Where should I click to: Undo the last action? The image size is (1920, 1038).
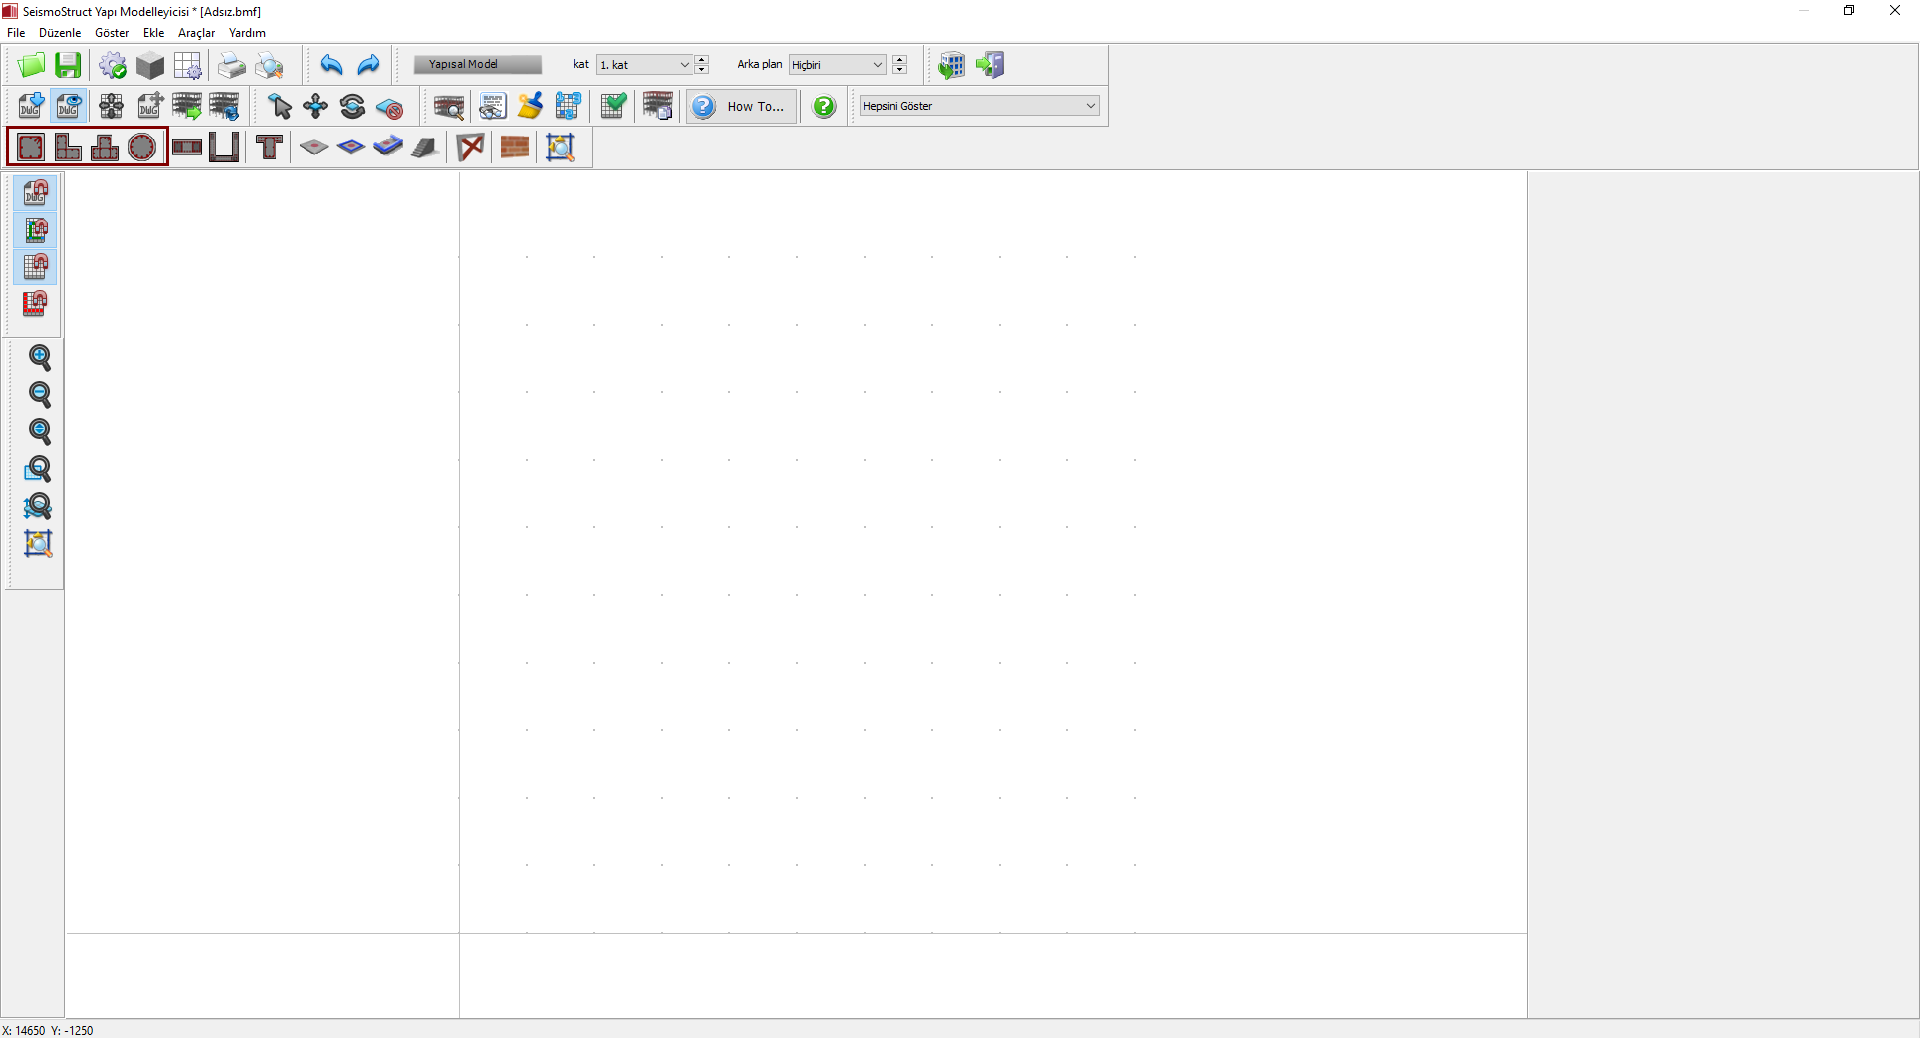[x=331, y=65]
